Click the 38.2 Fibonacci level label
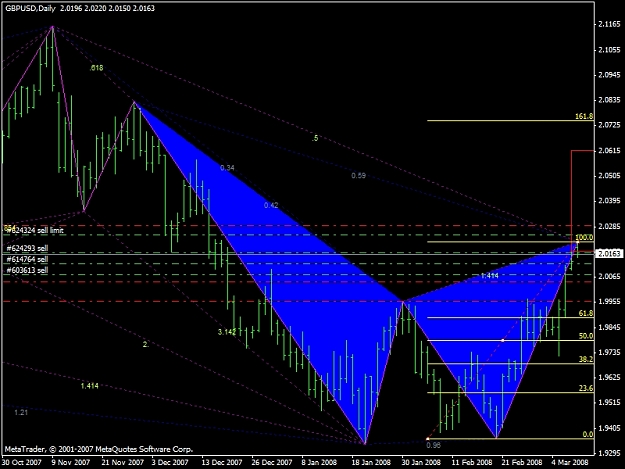The image size is (625, 469). pyautogui.click(x=586, y=359)
